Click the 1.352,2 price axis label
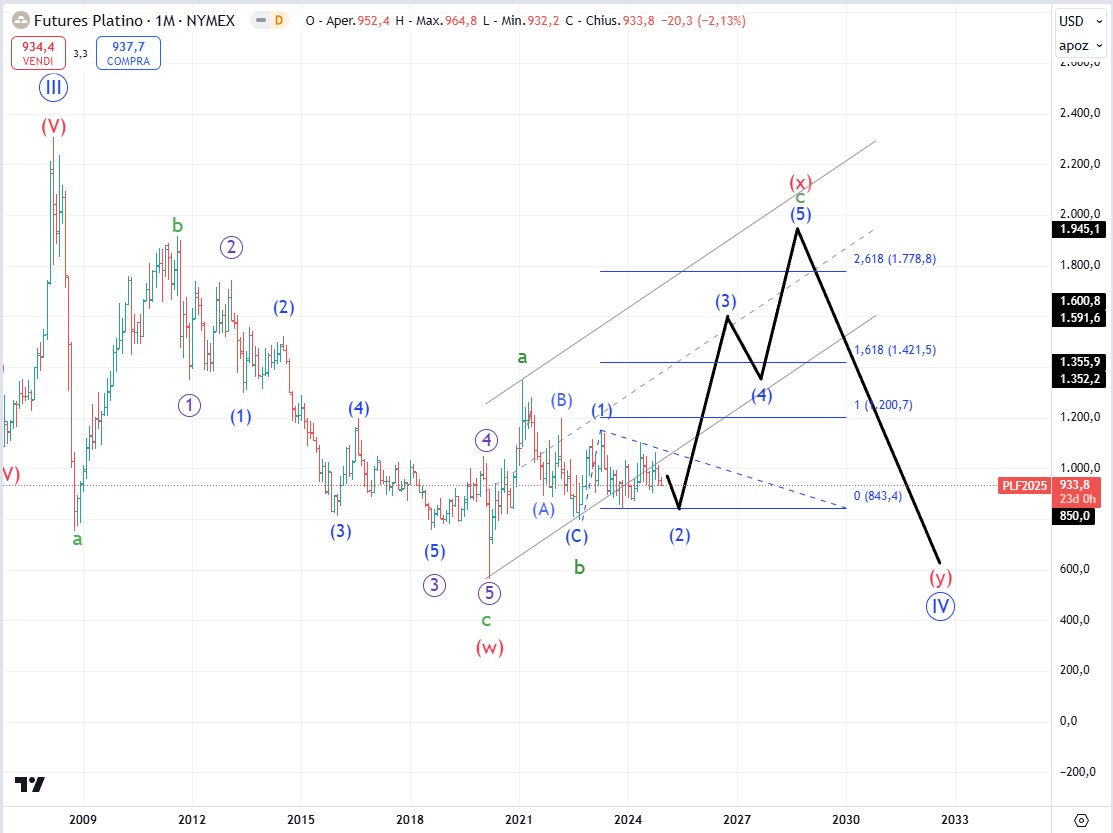Image resolution: width=1113 pixels, height=833 pixels. pyautogui.click(x=1079, y=379)
